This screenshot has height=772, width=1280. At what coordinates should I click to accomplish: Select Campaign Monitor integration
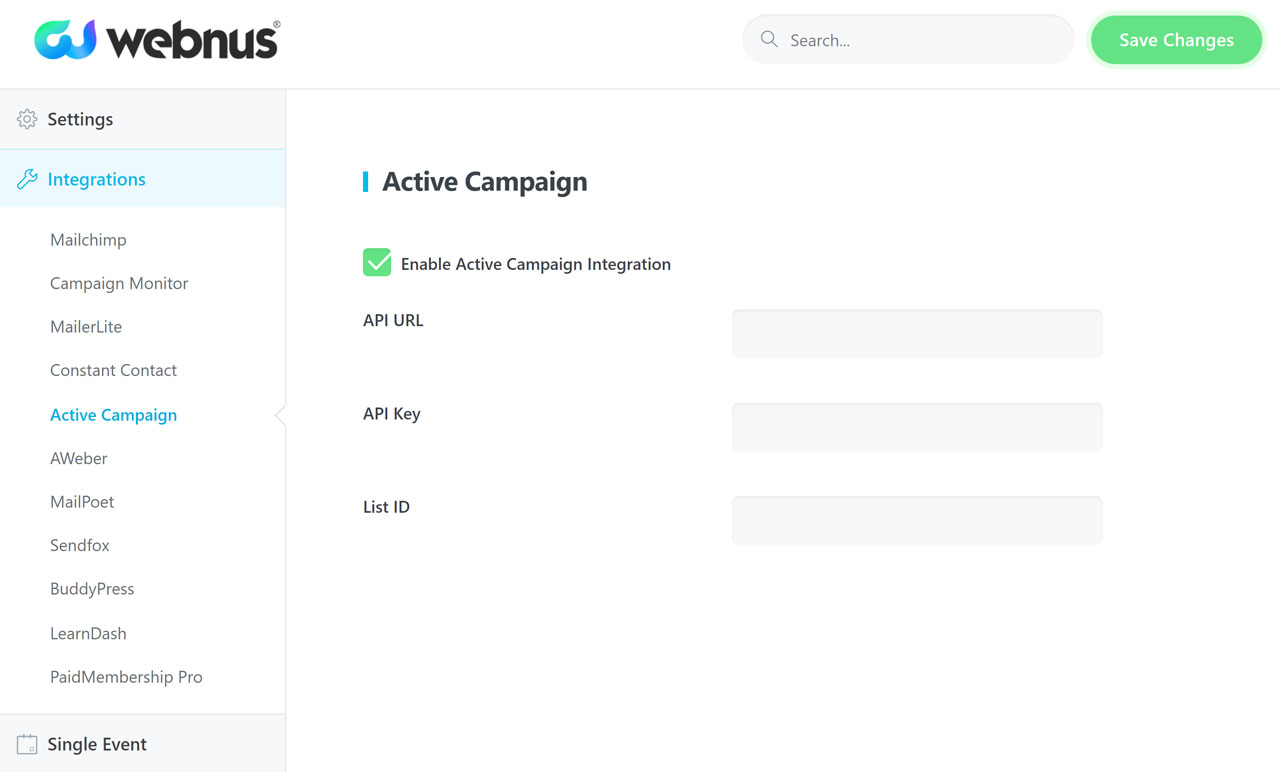click(x=119, y=283)
